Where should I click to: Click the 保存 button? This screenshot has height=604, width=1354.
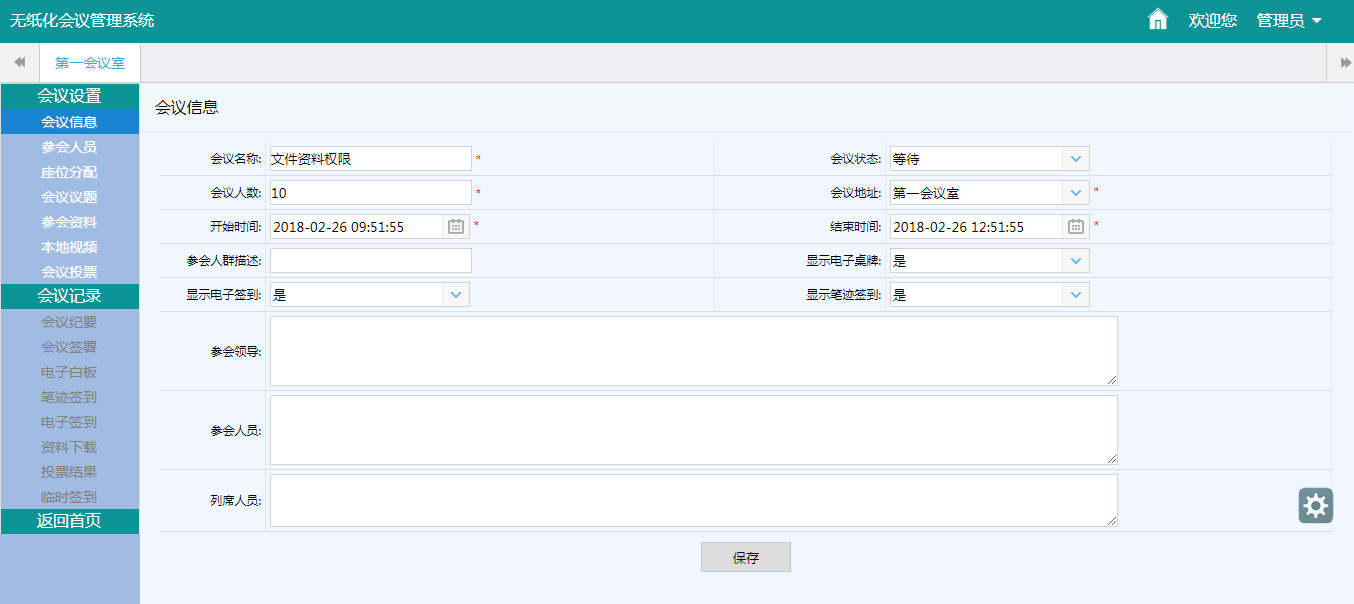pyautogui.click(x=745, y=558)
